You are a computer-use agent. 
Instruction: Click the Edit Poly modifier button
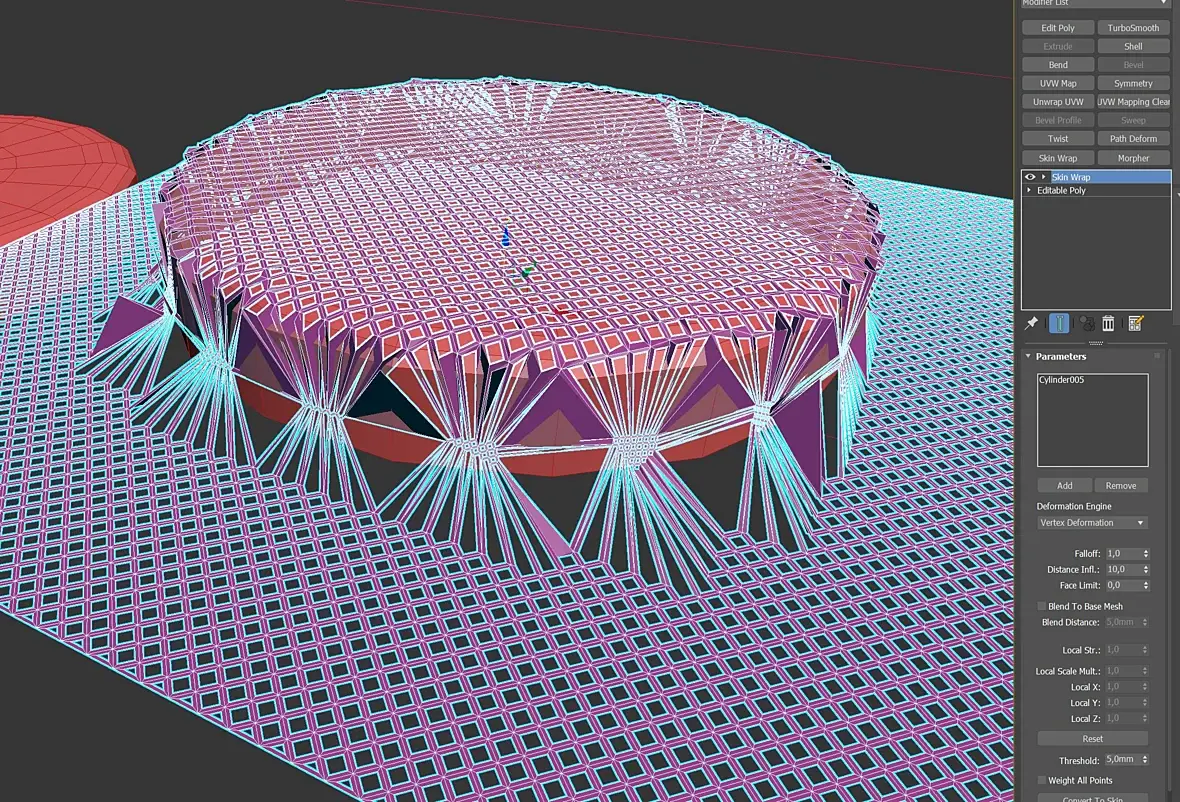pos(1057,28)
